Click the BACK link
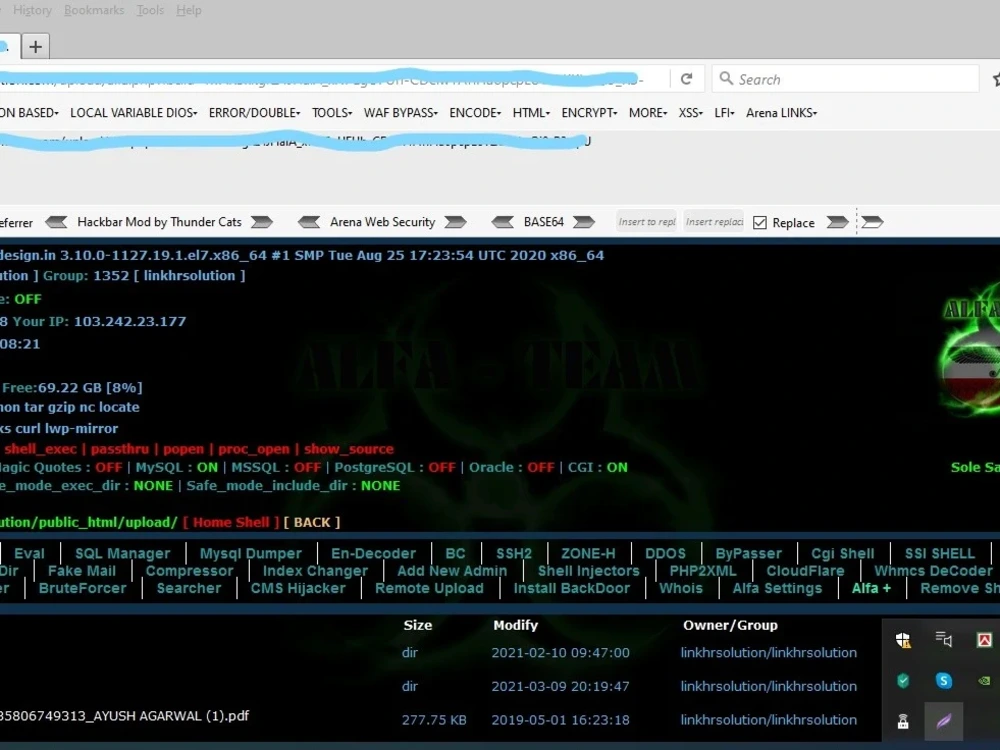This screenshot has width=1000, height=750. click(312, 522)
